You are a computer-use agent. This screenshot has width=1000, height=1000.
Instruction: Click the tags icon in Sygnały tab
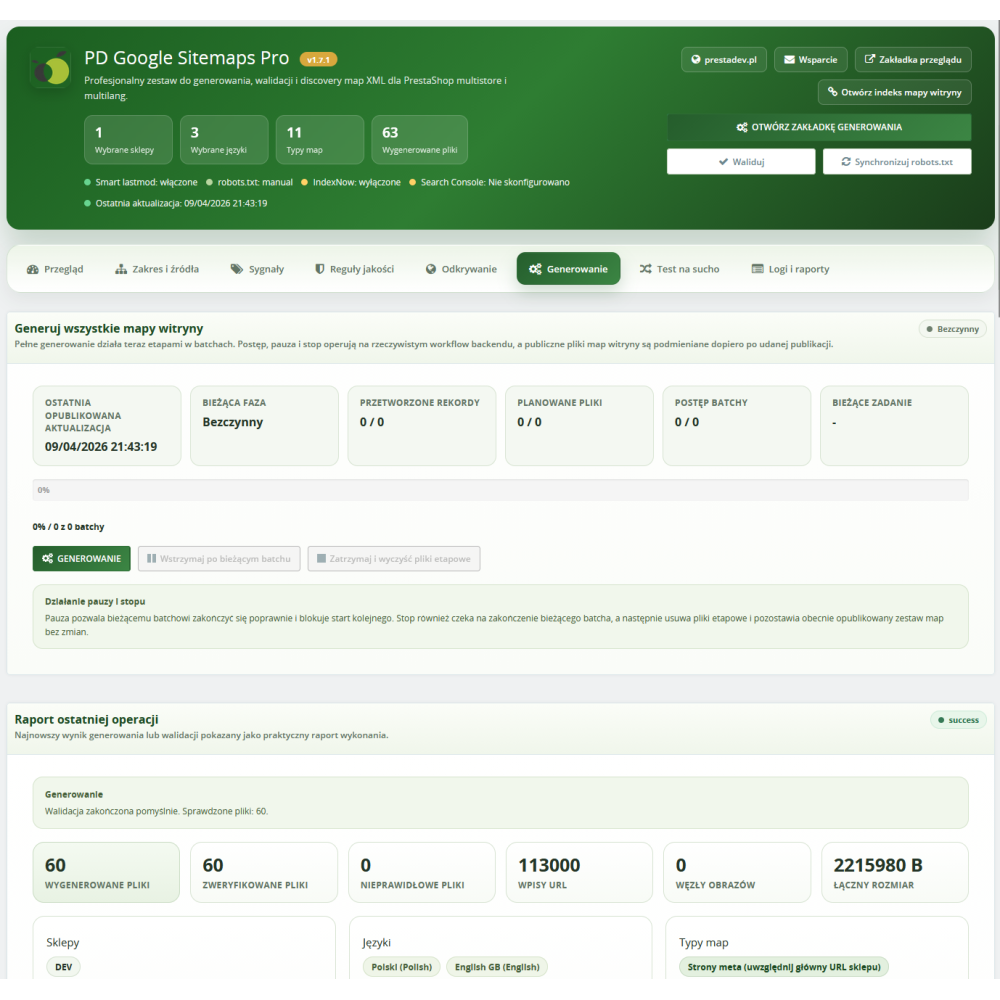237,269
